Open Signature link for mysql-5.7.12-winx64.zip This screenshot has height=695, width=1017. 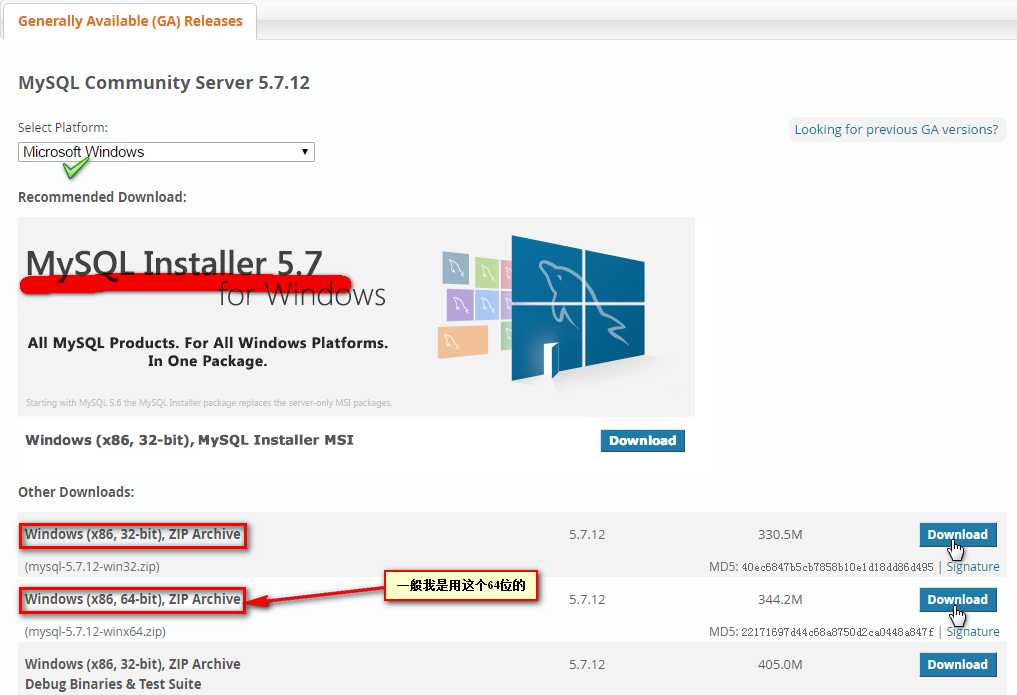[x=972, y=631]
